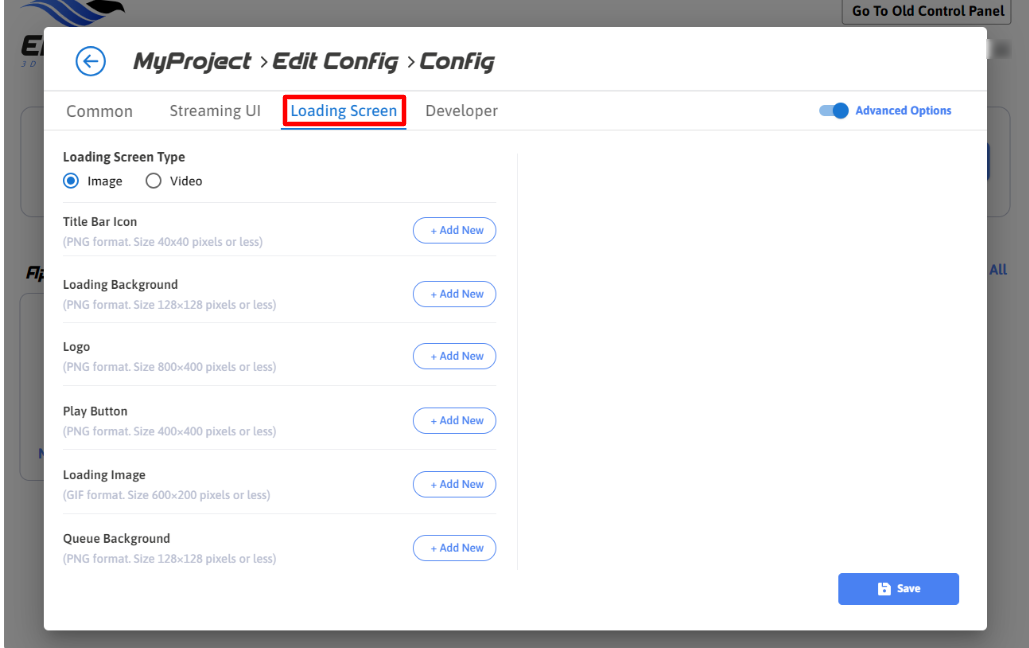Screen dimensions: 1029x648
Task: Click Go To Old Control Panel
Action: [x=927, y=12]
